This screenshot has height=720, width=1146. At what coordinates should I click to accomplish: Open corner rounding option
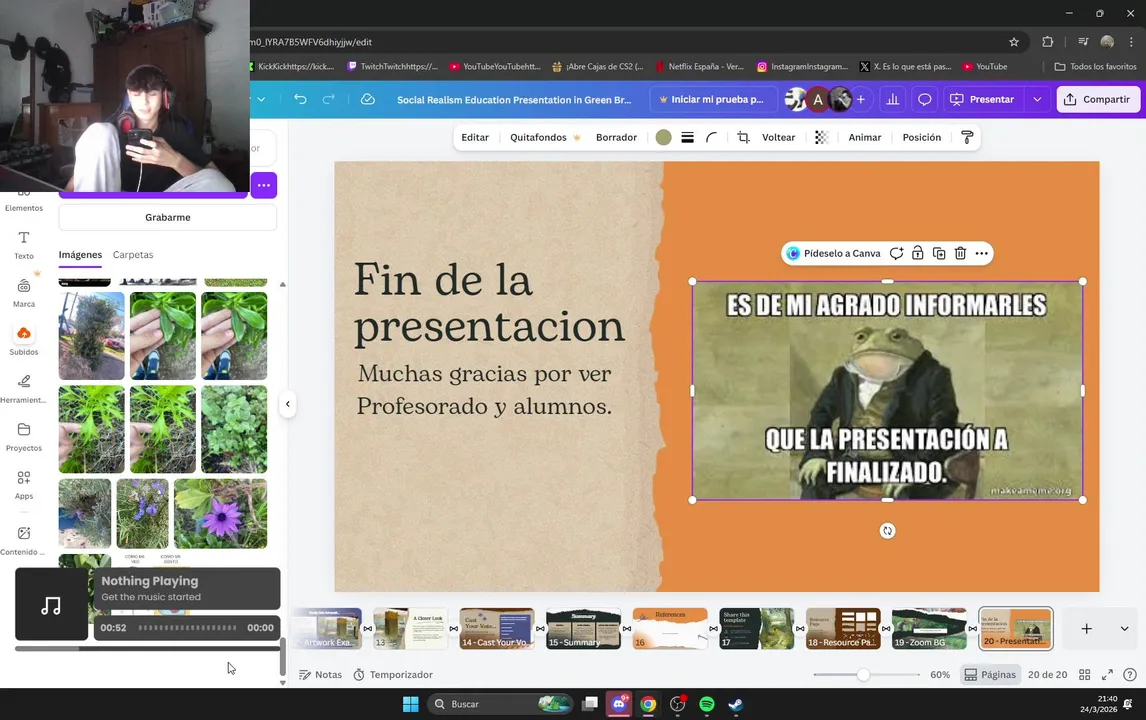(712, 137)
